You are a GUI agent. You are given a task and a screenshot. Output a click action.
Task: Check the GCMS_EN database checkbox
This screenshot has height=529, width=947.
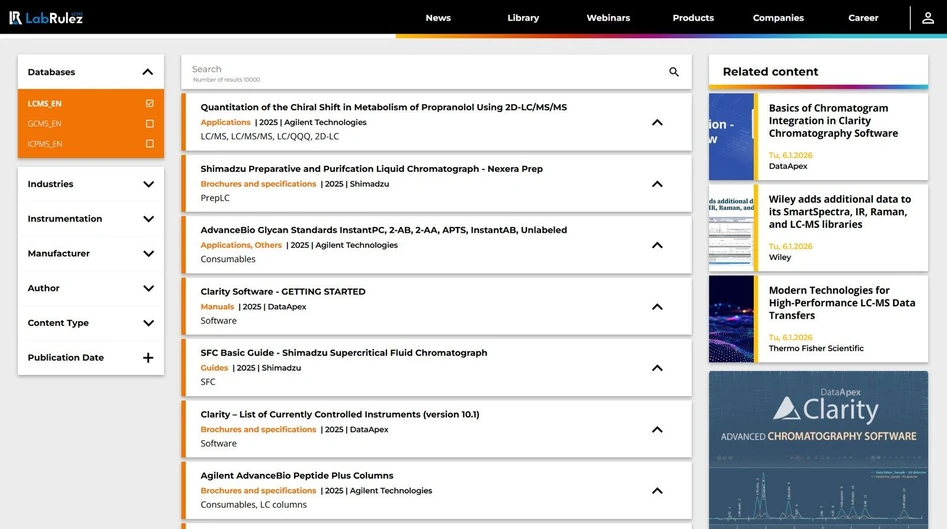click(150, 123)
